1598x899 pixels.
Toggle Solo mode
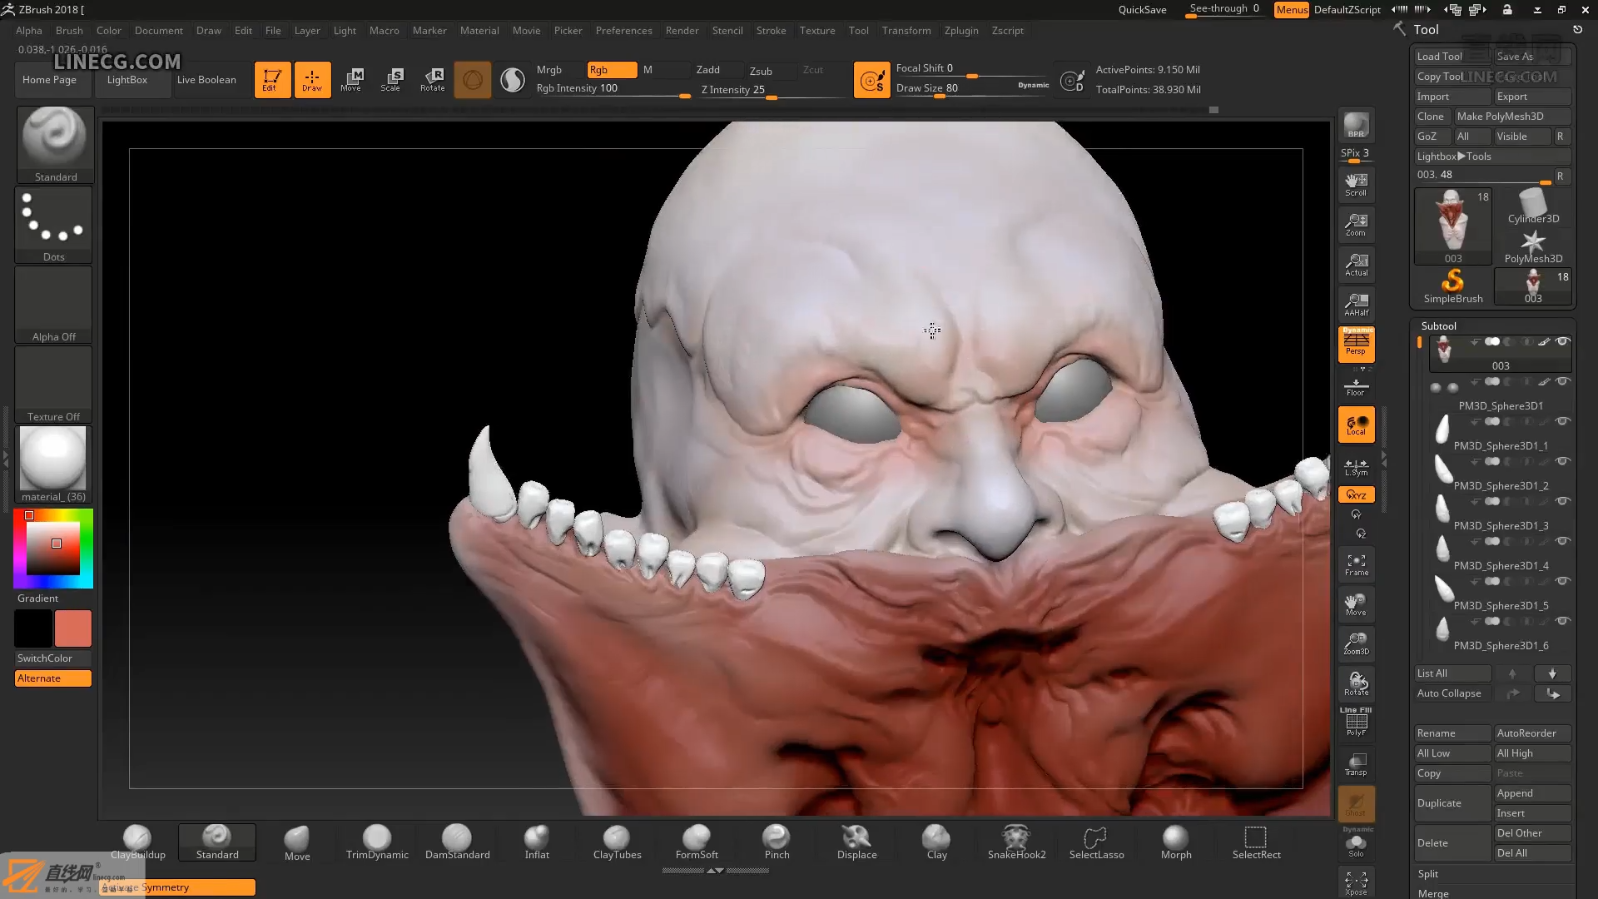point(1356,845)
